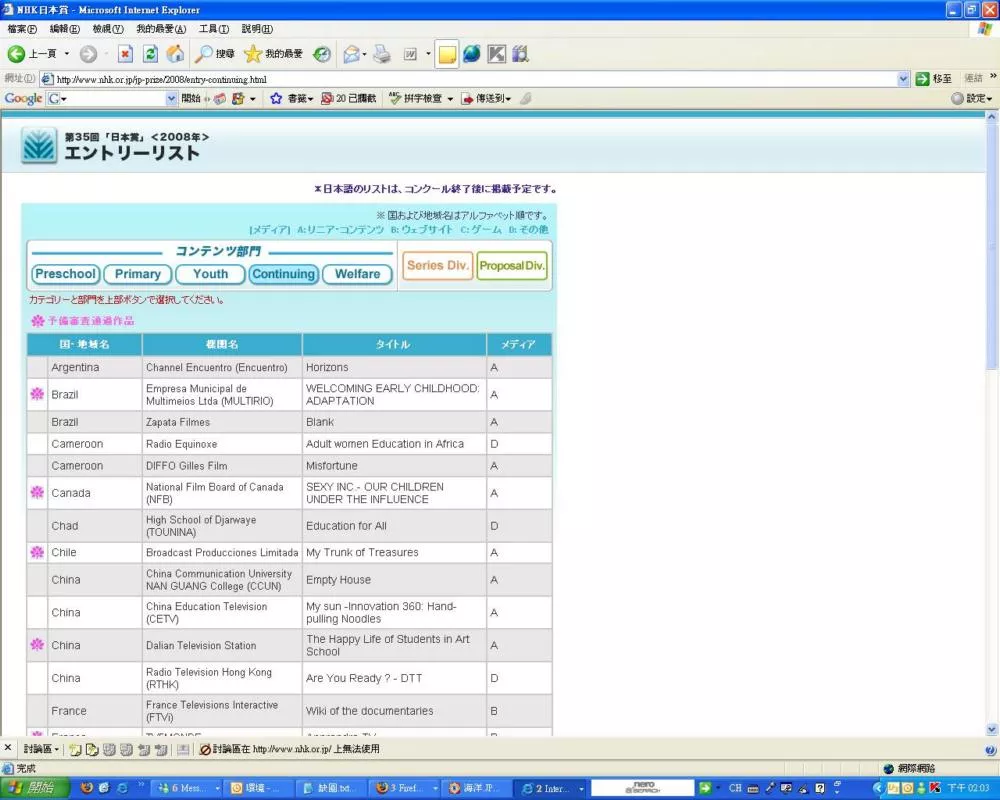Open the Proposal Div. button

tap(512, 265)
